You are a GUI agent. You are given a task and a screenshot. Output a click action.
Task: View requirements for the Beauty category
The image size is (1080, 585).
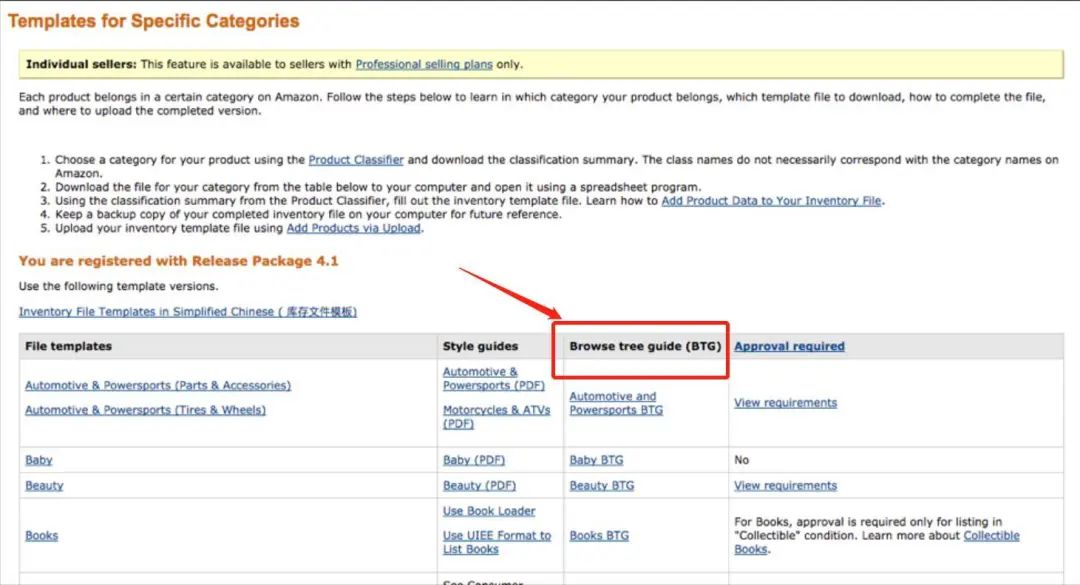(x=785, y=486)
